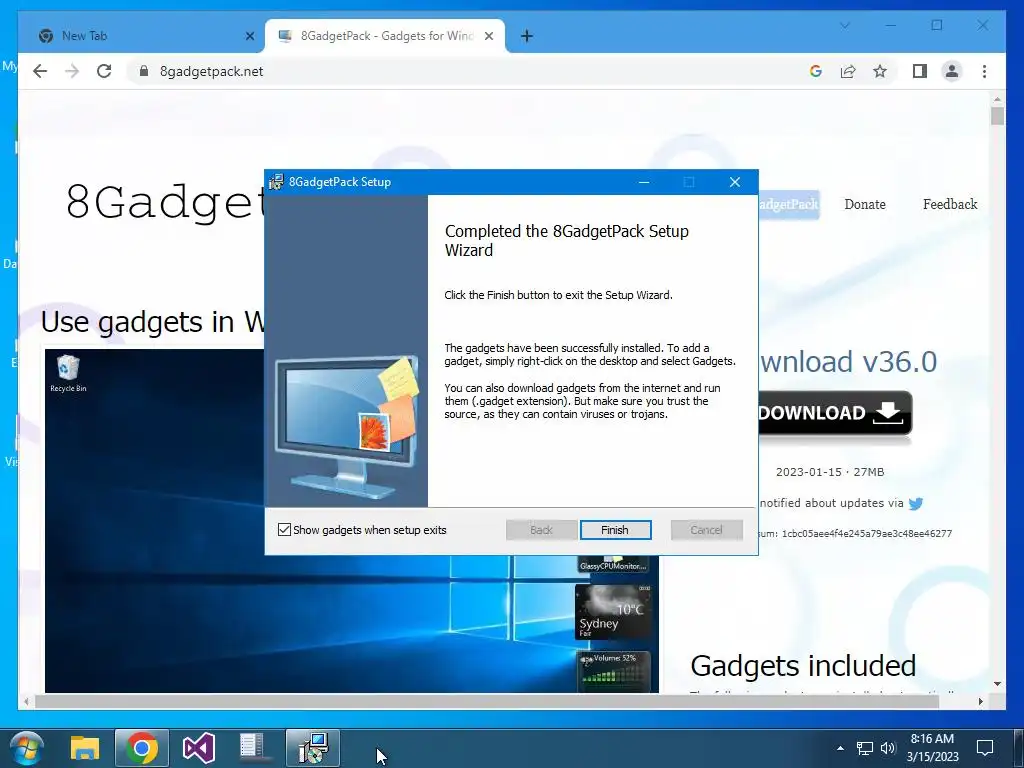Image resolution: width=1024 pixels, height=768 pixels.
Task: Open the Donate page link
Action: 865,204
